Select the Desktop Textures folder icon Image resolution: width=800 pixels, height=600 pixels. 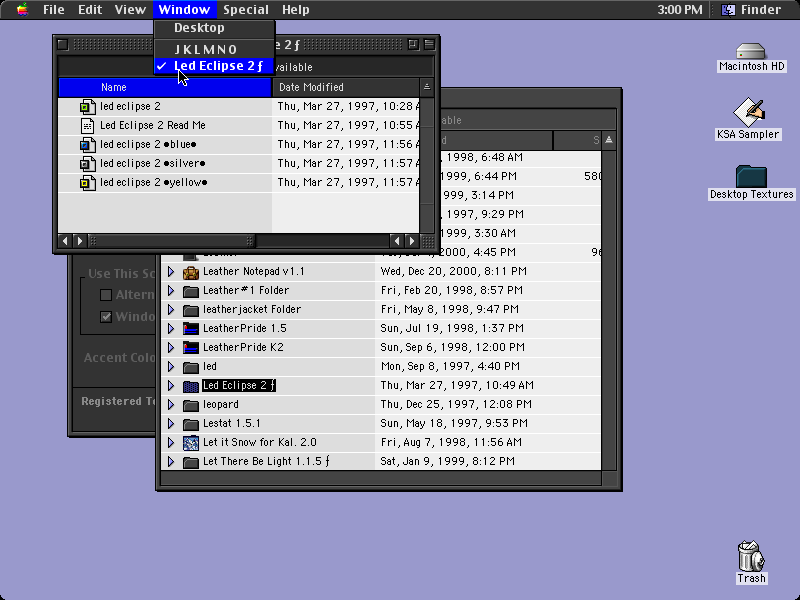[751, 176]
